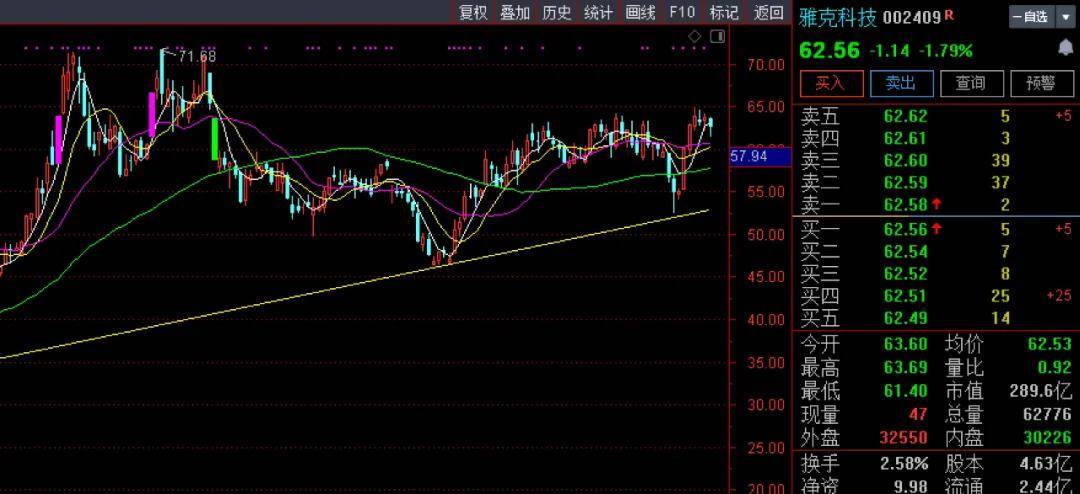Screen dimensions: 1080x494
Task: Click the blue 57.94 price axis tag
Action: (748, 157)
